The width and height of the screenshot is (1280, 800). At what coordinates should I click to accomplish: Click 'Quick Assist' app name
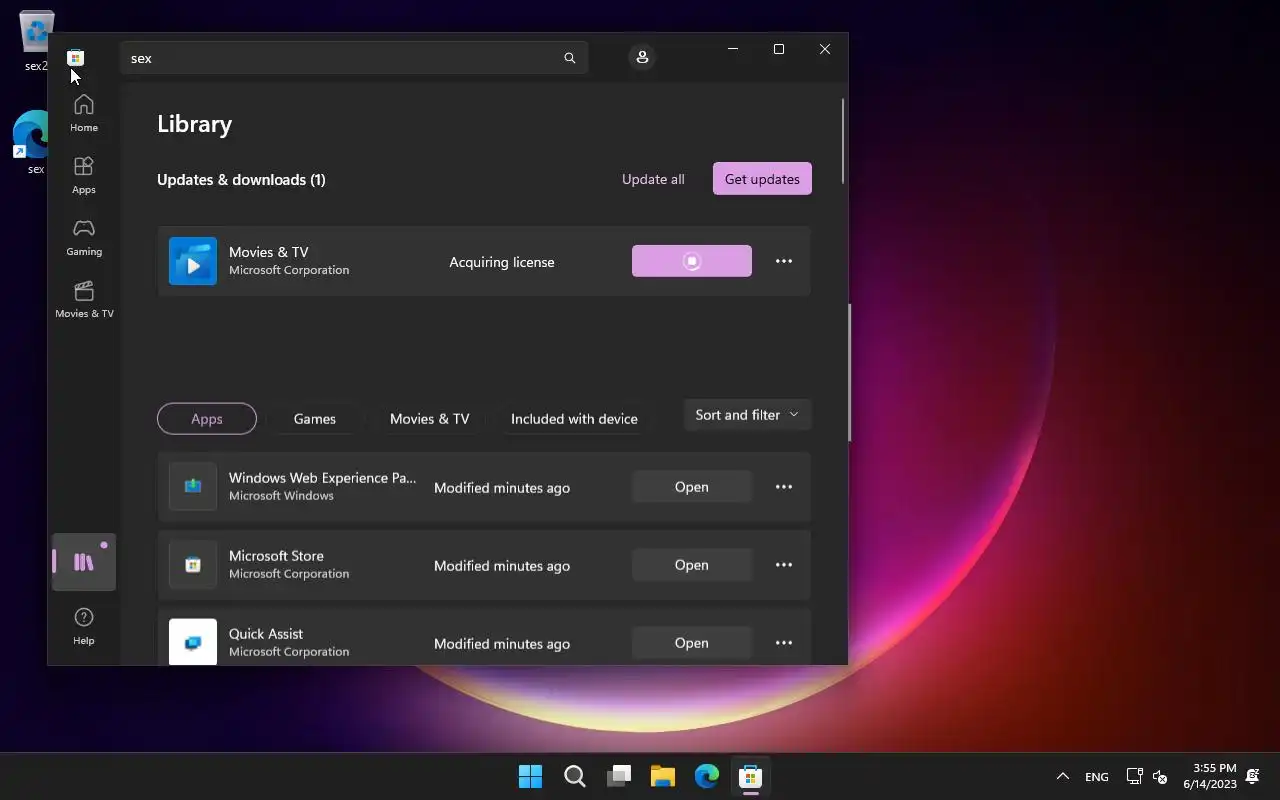(266, 634)
